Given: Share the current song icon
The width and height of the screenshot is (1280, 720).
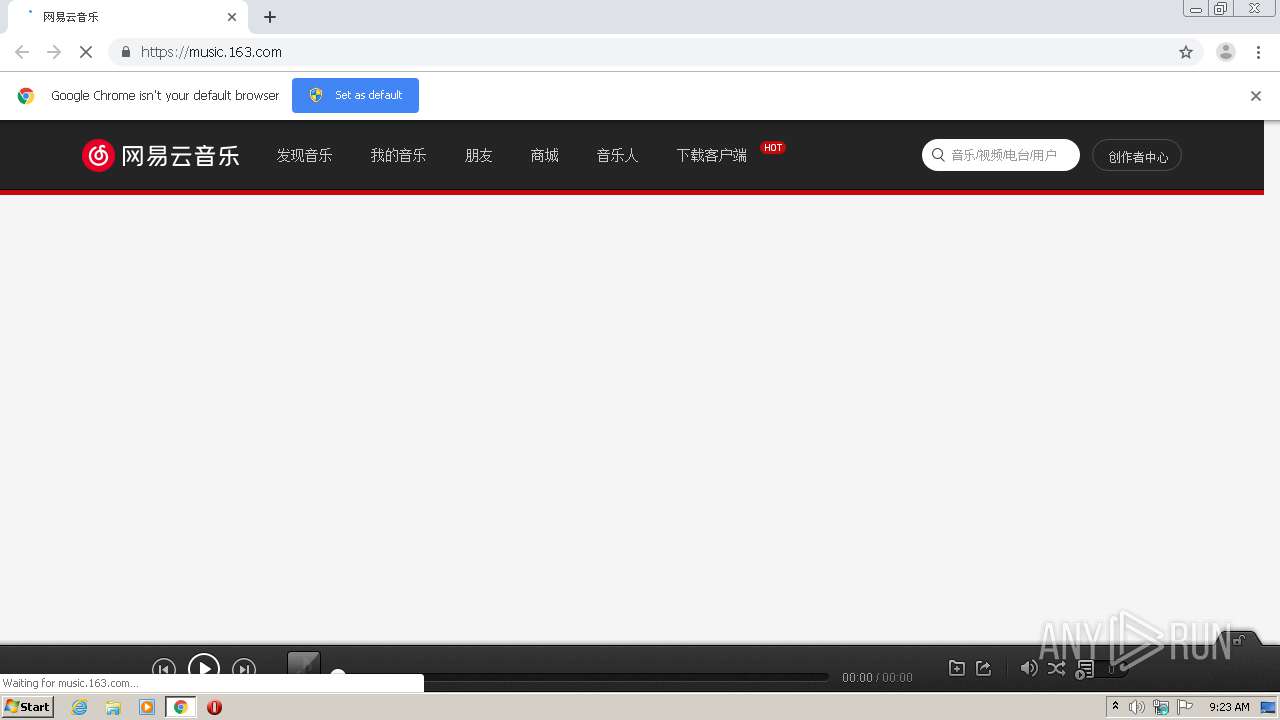Looking at the screenshot, I should tap(983, 668).
